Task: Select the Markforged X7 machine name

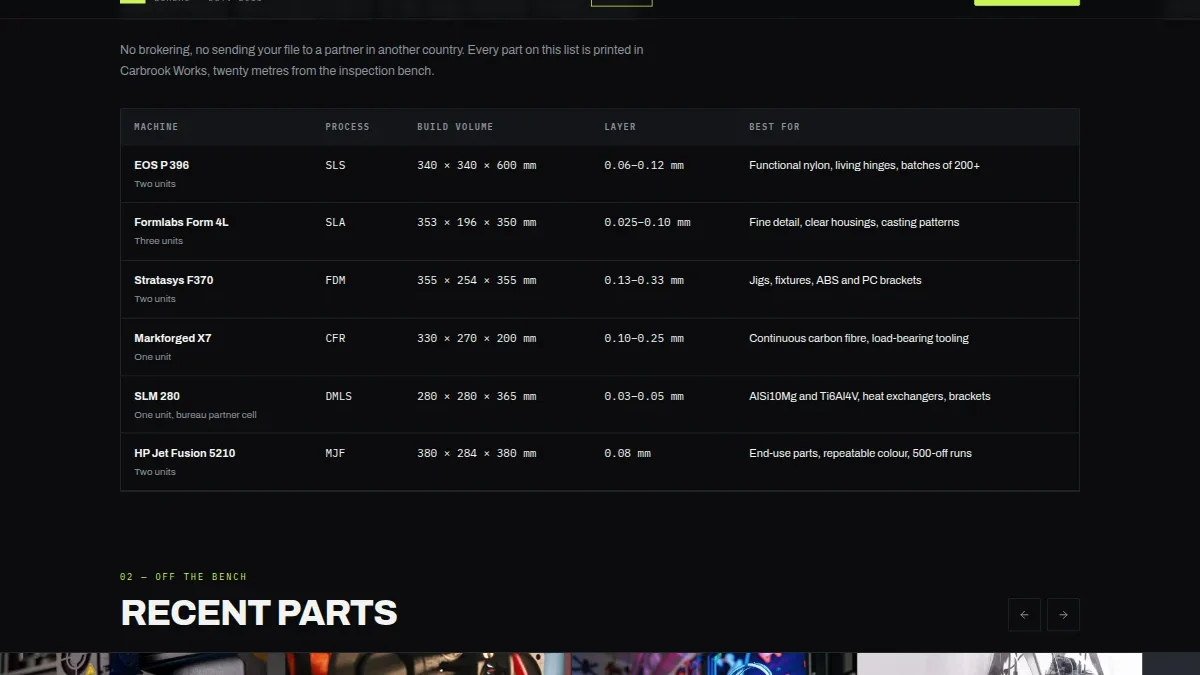Action: click(x=172, y=338)
